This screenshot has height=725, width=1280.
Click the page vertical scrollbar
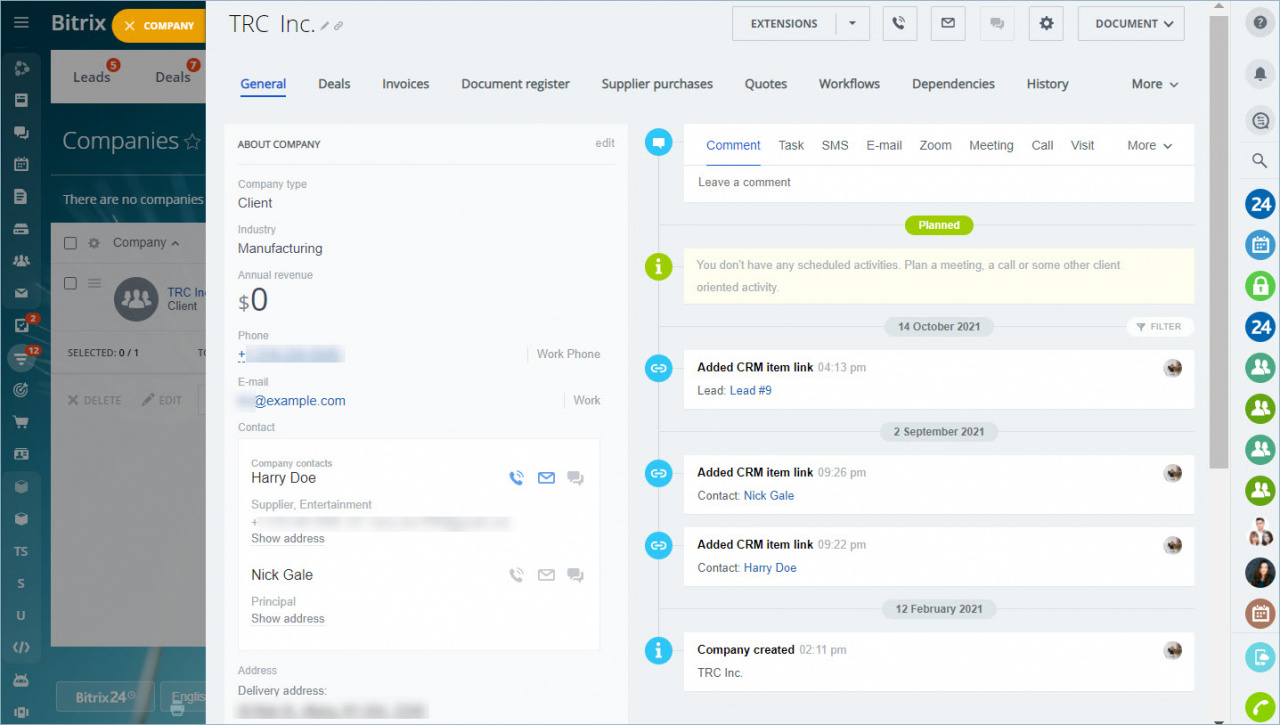(1217, 240)
